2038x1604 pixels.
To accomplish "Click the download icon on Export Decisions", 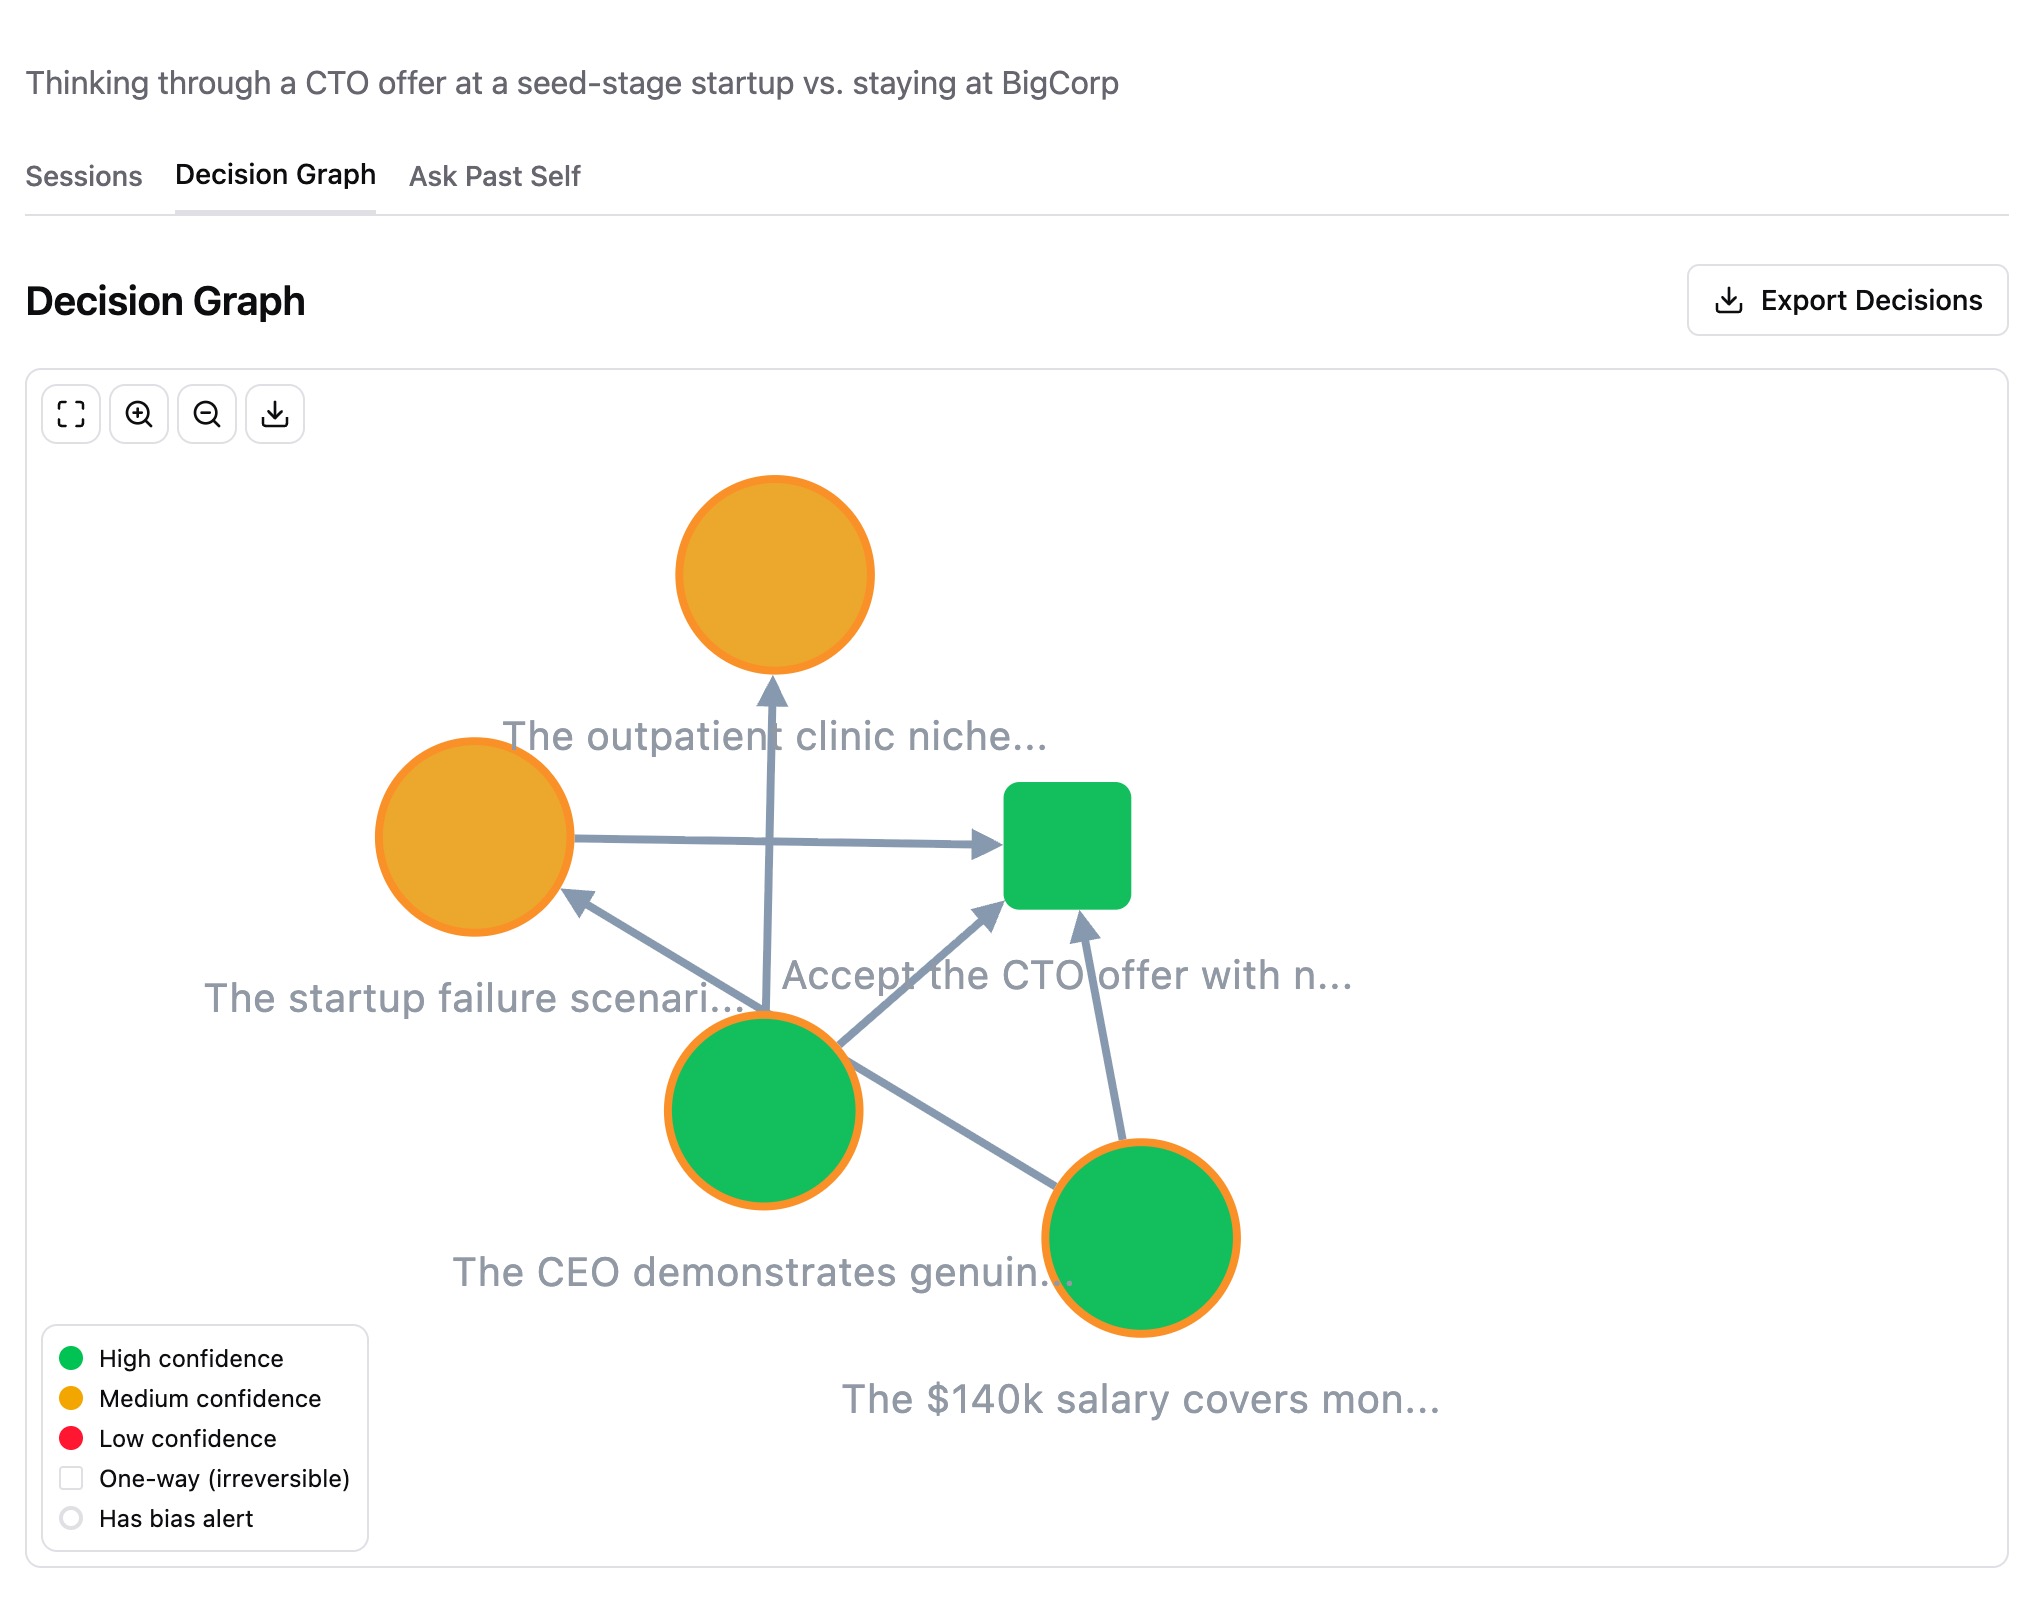I will tap(1729, 299).
